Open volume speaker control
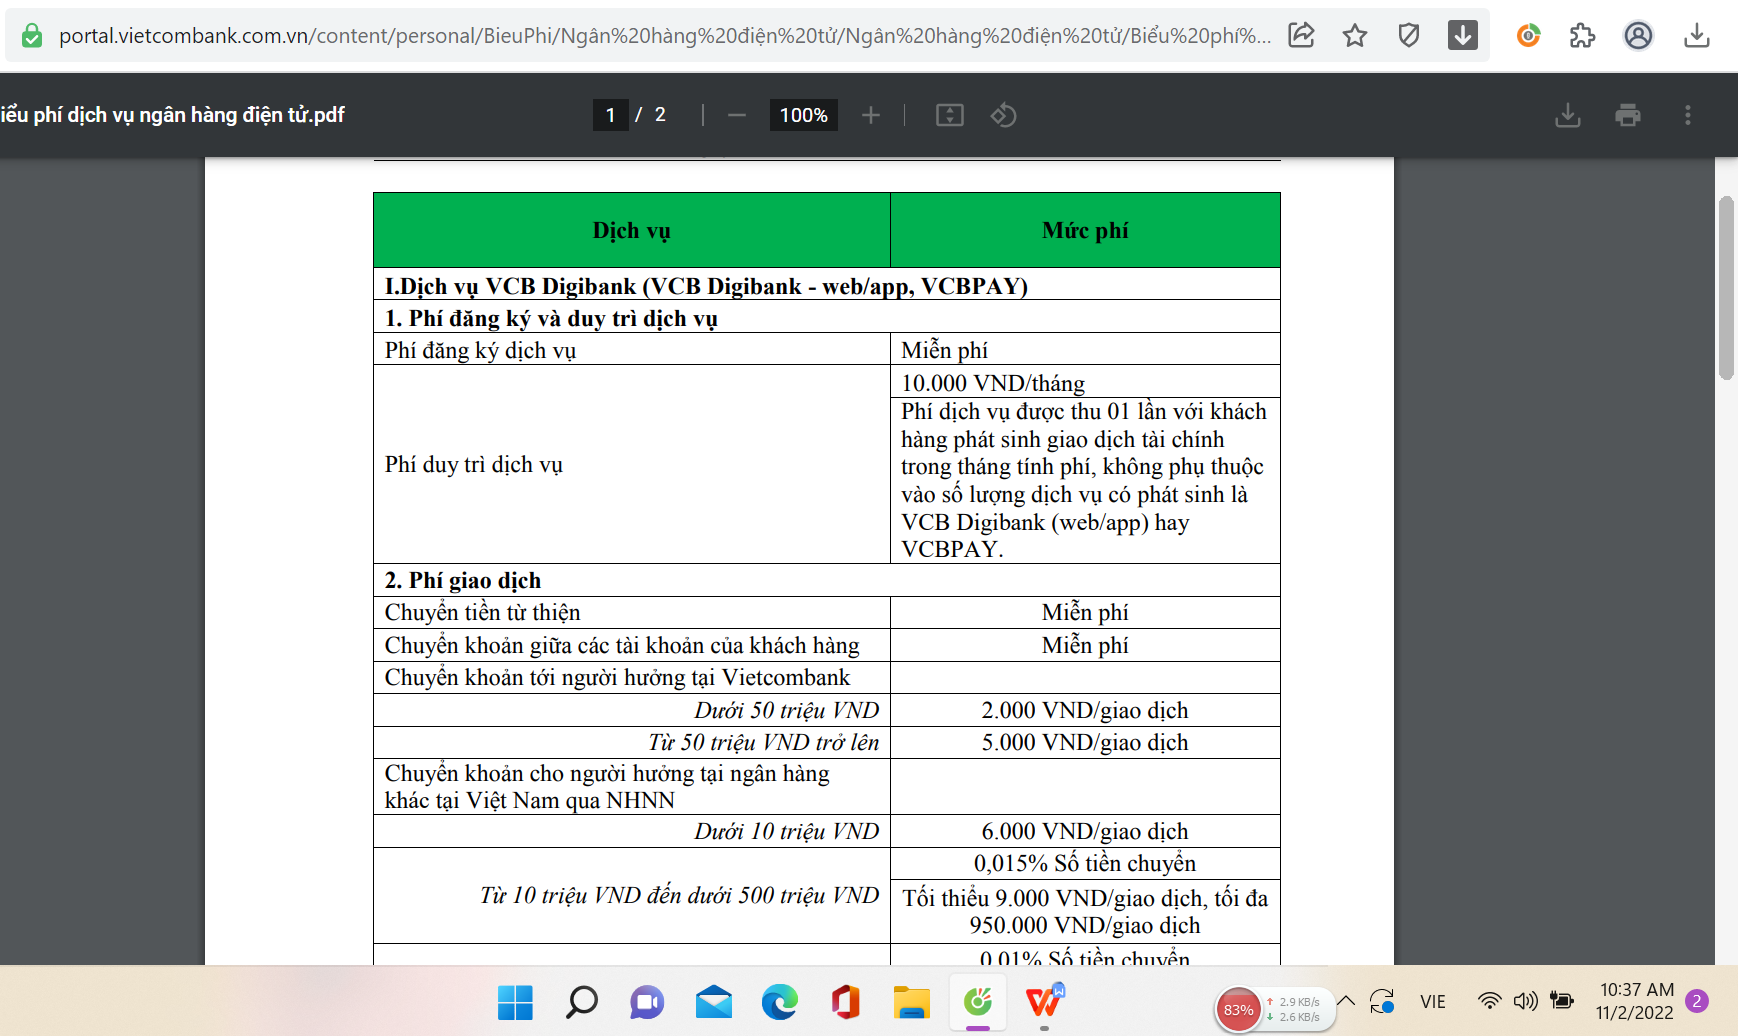Screen dimensions: 1738x1036 (1526, 1001)
